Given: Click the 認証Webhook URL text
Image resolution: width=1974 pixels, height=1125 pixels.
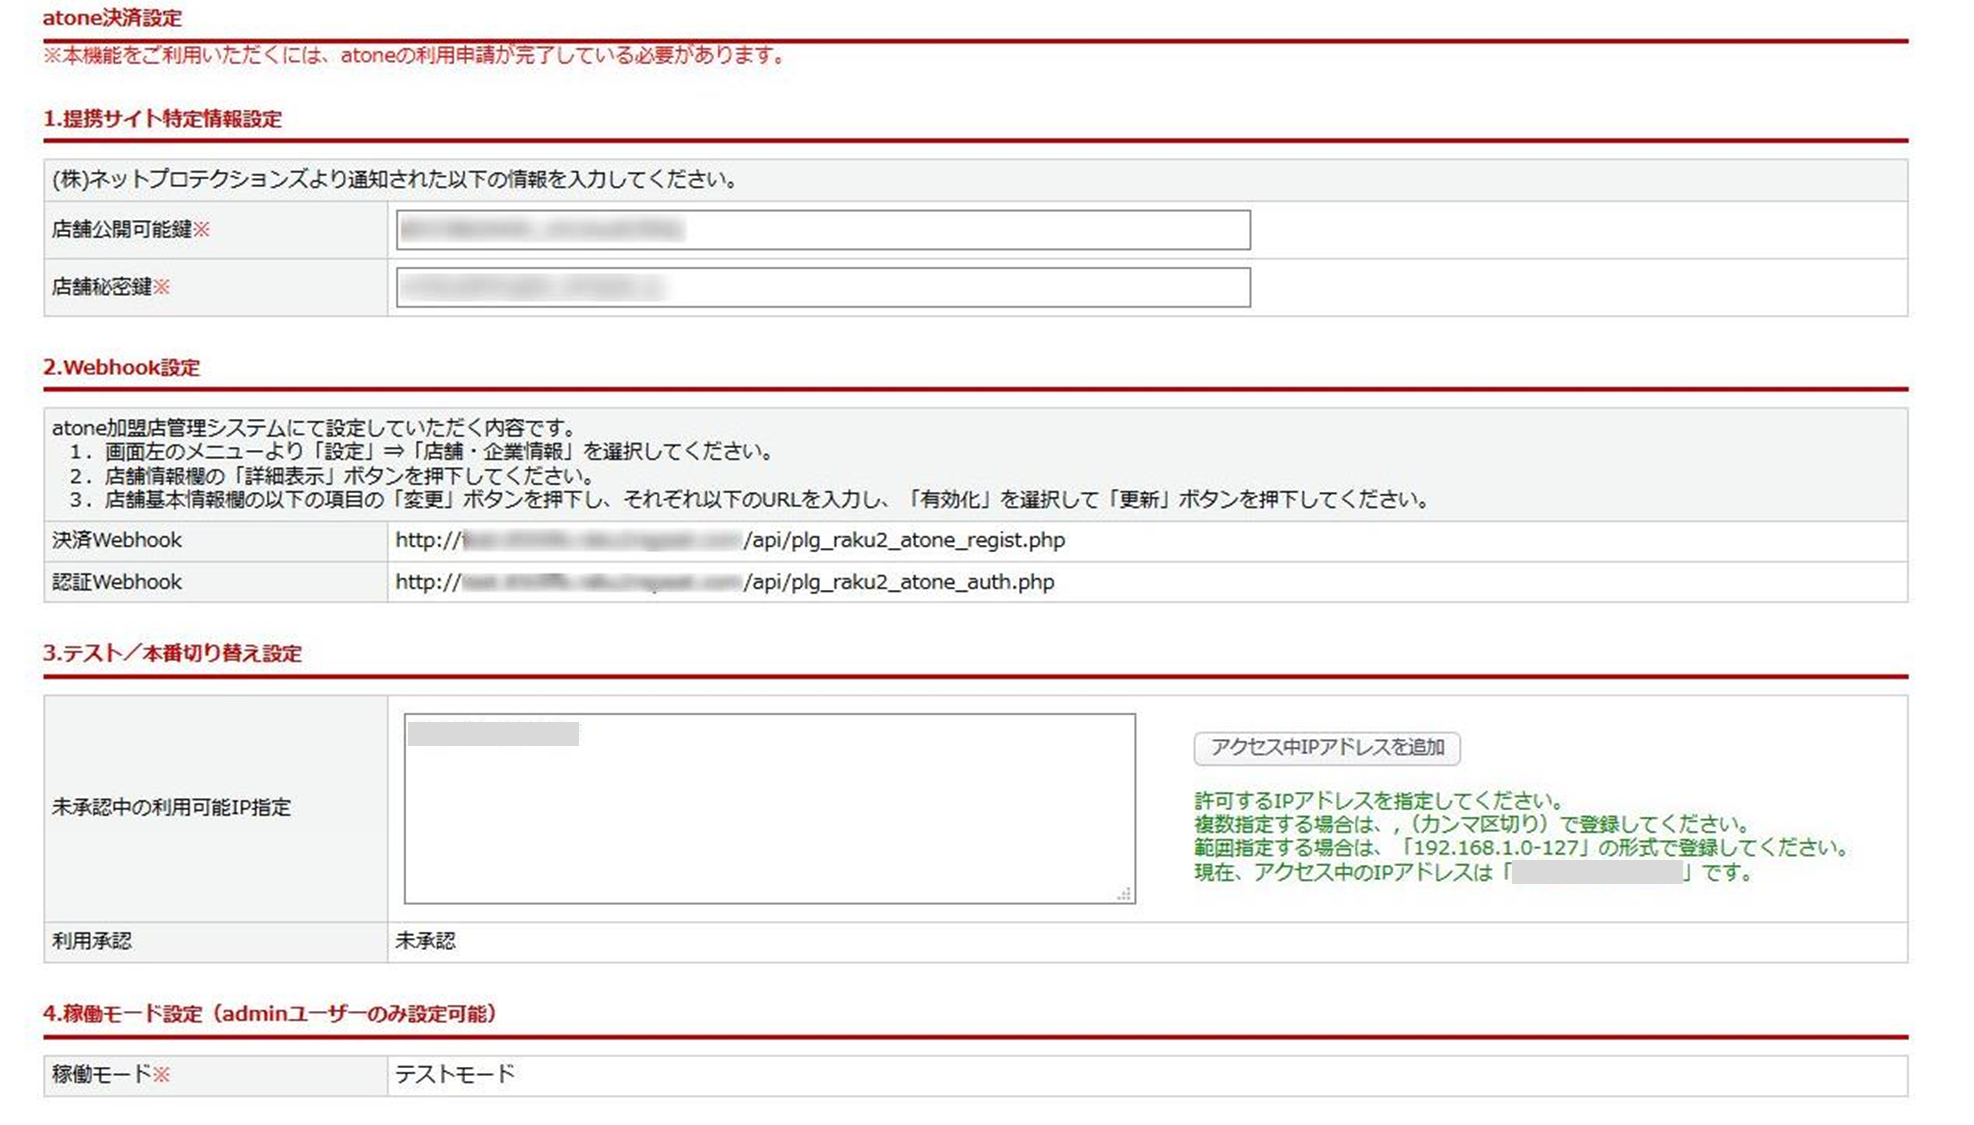Looking at the screenshot, I should [x=725, y=582].
